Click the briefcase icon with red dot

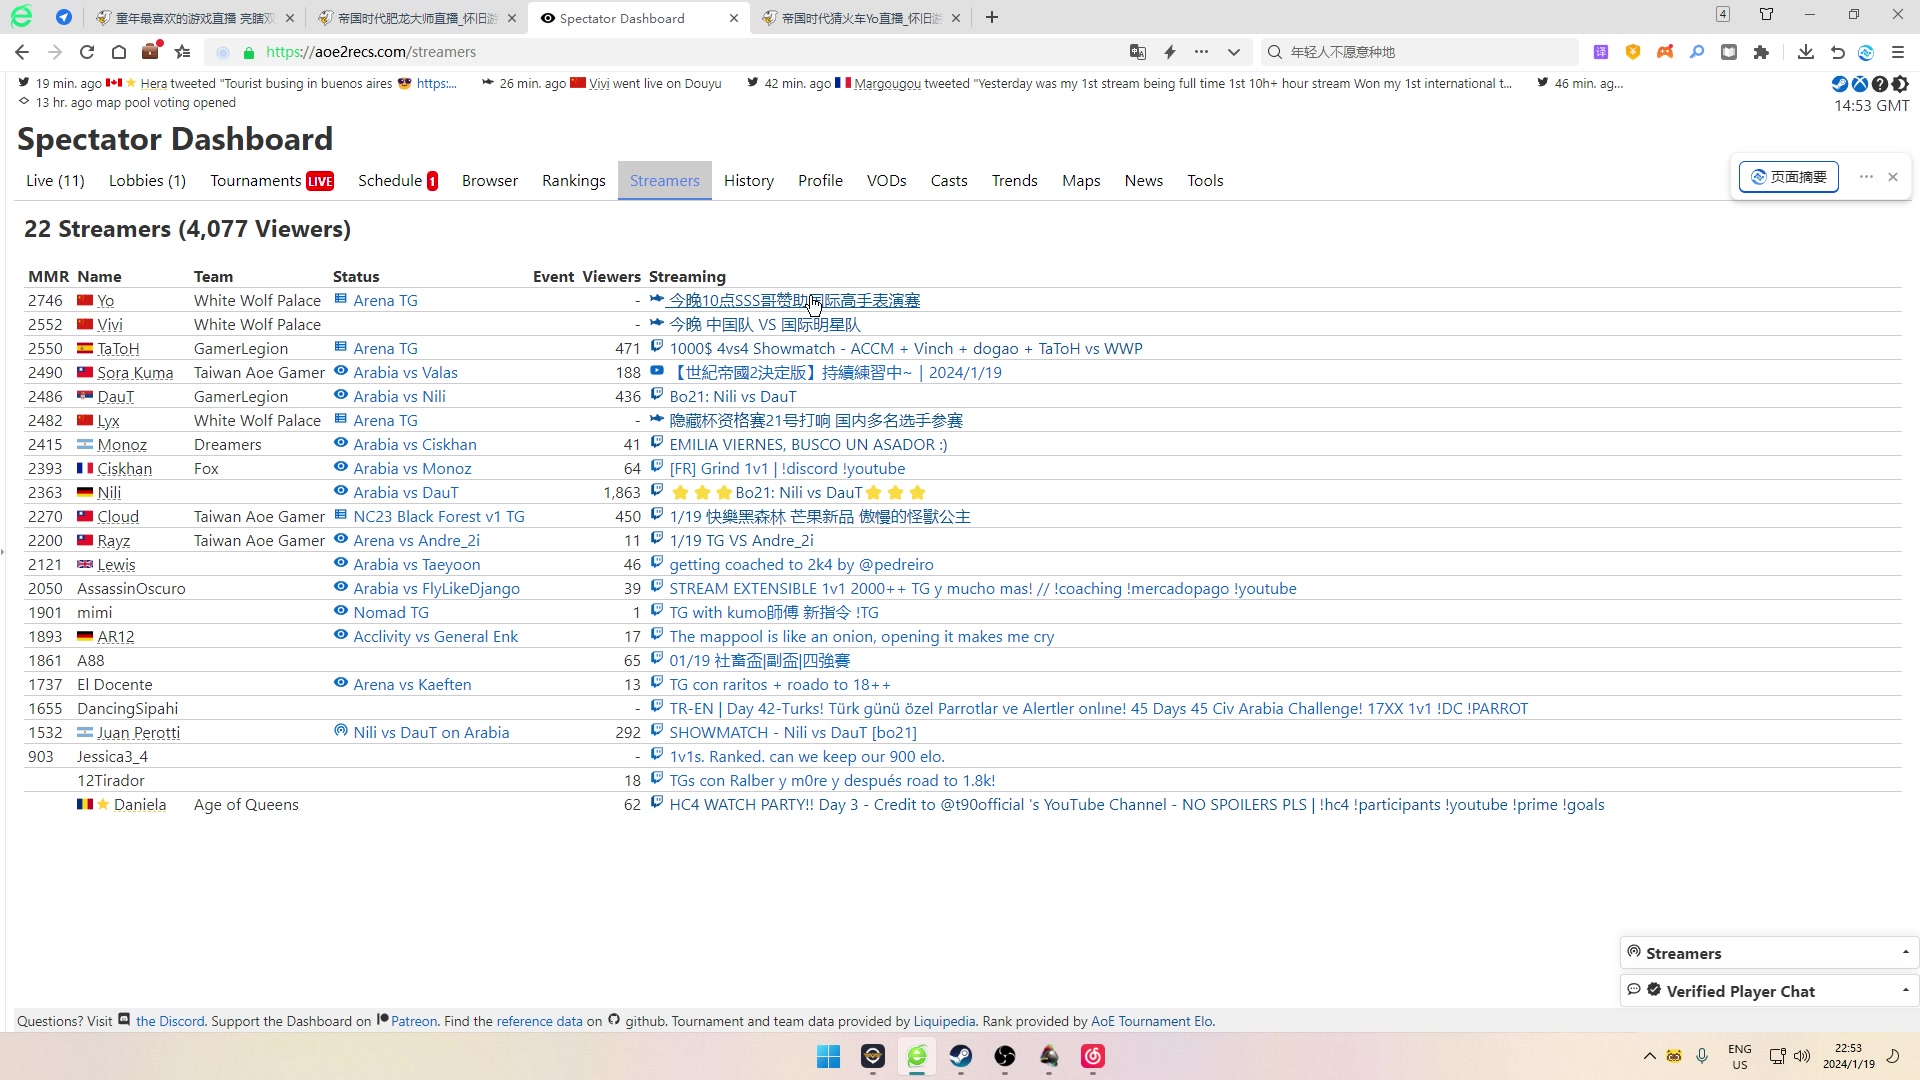pyautogui.click(x=151, y=51)
